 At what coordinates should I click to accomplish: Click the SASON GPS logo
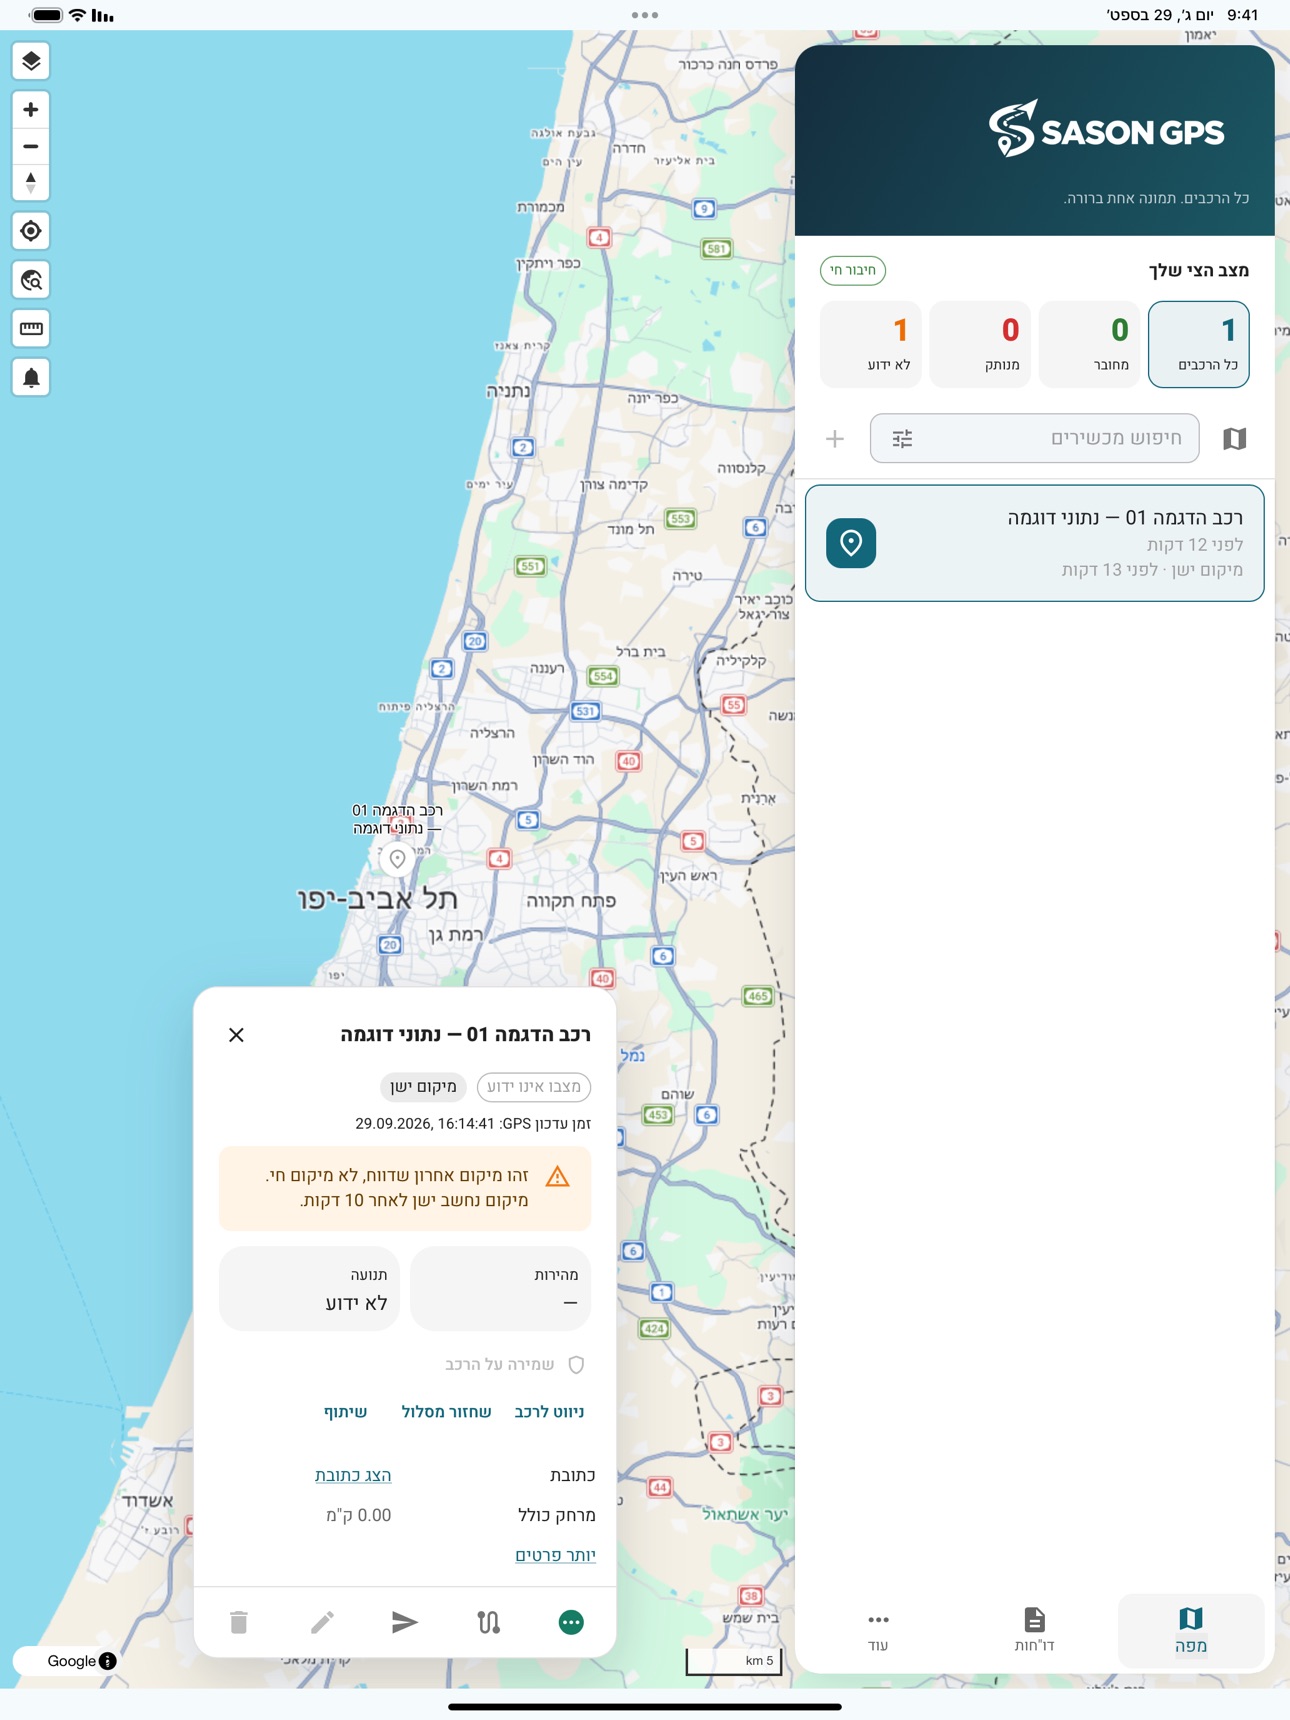tap(1106, 129)
